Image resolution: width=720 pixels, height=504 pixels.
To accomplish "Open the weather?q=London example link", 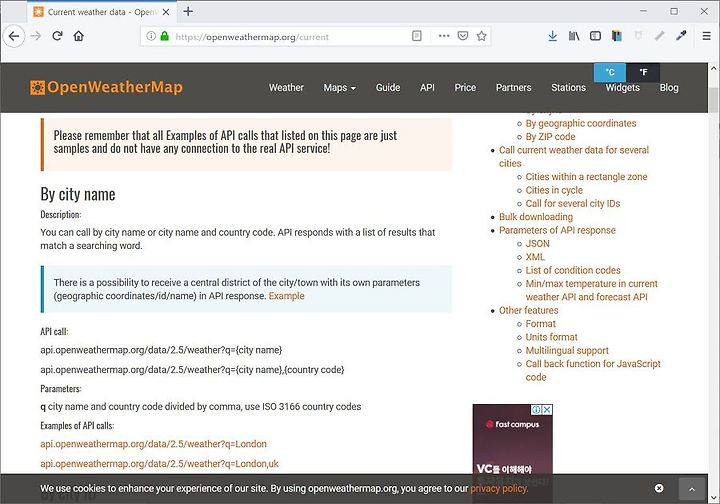I will click(x=153, y=444).
